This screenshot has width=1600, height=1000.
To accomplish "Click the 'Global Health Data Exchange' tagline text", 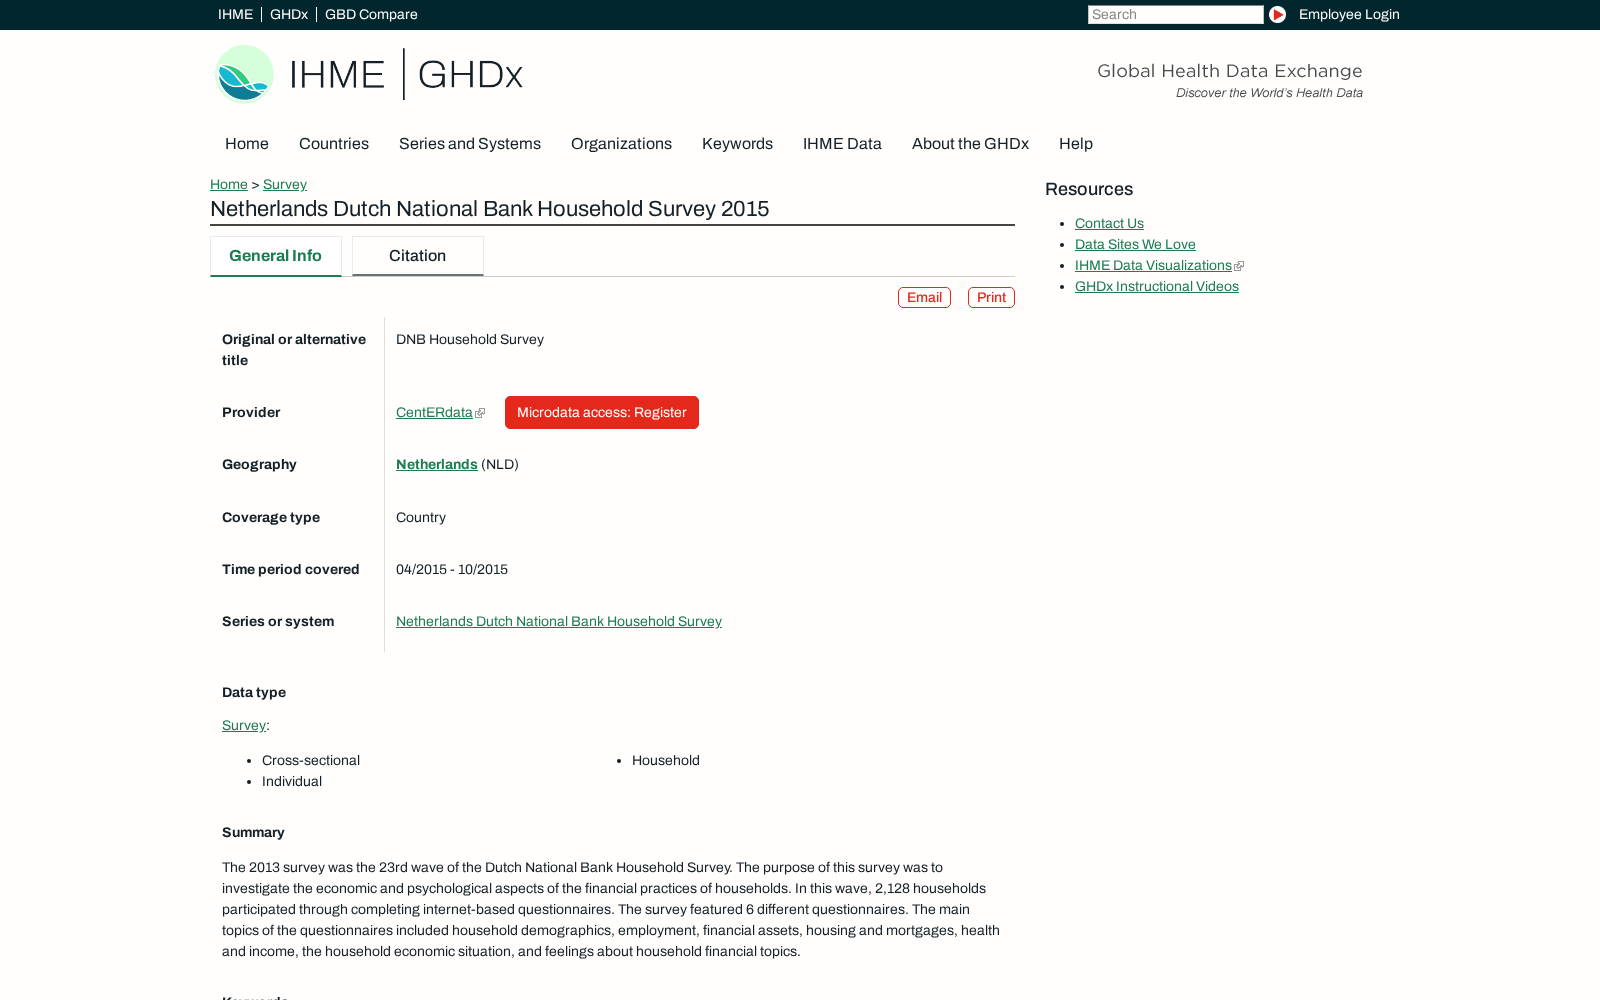I will [1230, 71].
